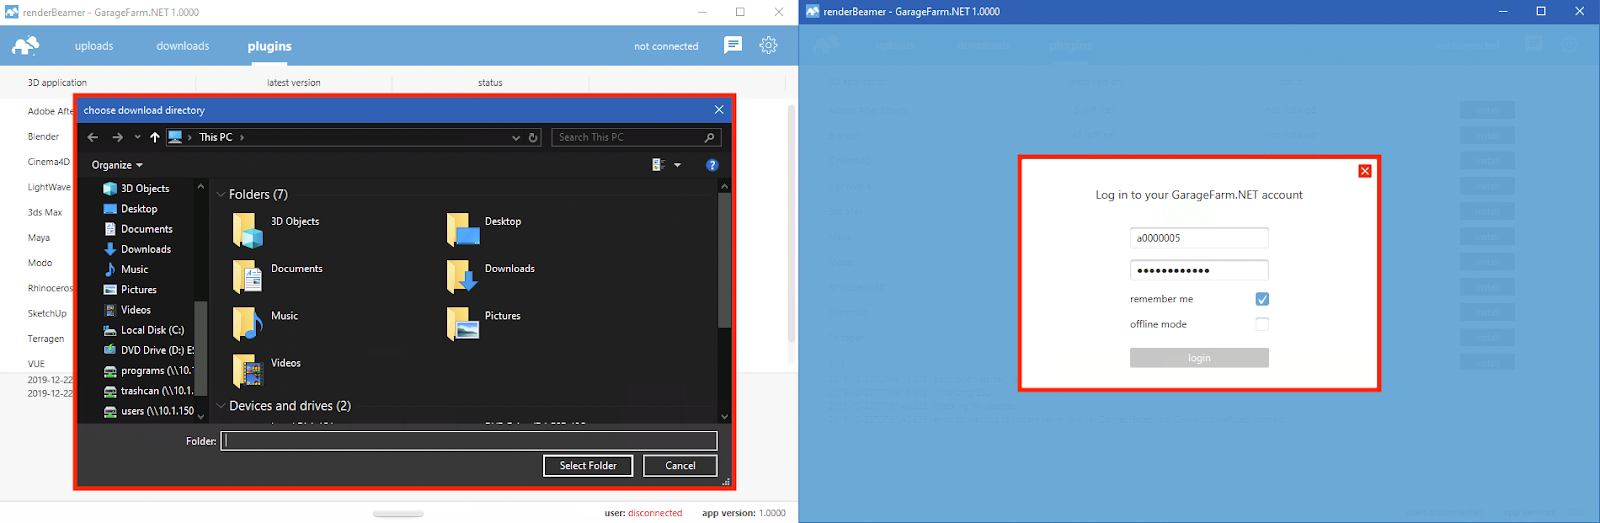Screen dimensions: 1600x523
Task: Click Blender in the 3D application list
Action: (43, 136)
